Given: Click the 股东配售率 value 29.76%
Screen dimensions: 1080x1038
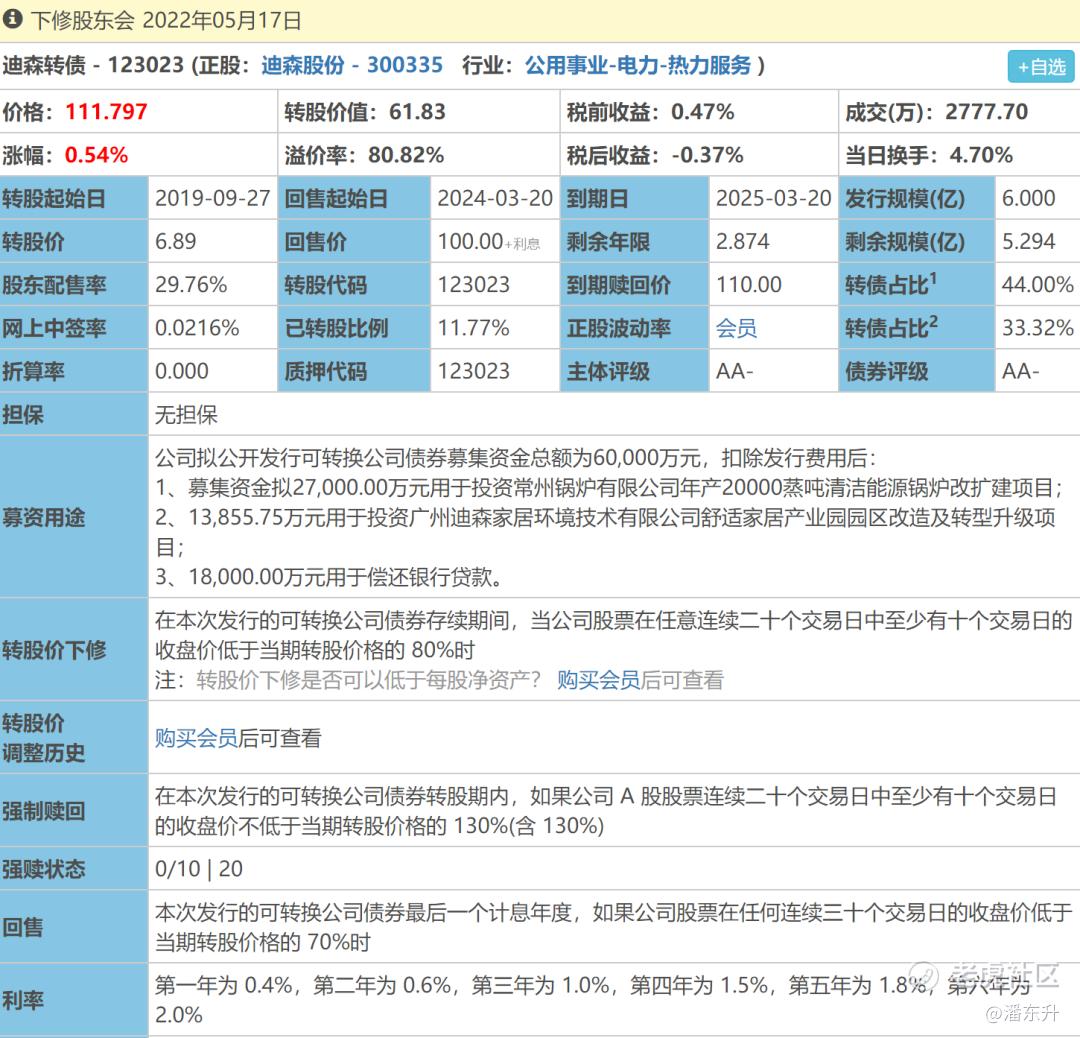Looking at the screenshot, I should point(191,284).
